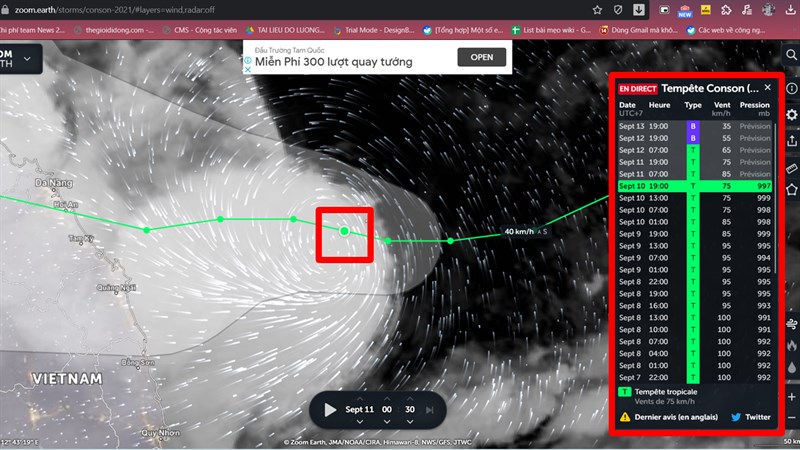Viewport: 800px width, 450px height.
Task: Toggle the precipitation droplet layer icon
Action: coord(792,367)
